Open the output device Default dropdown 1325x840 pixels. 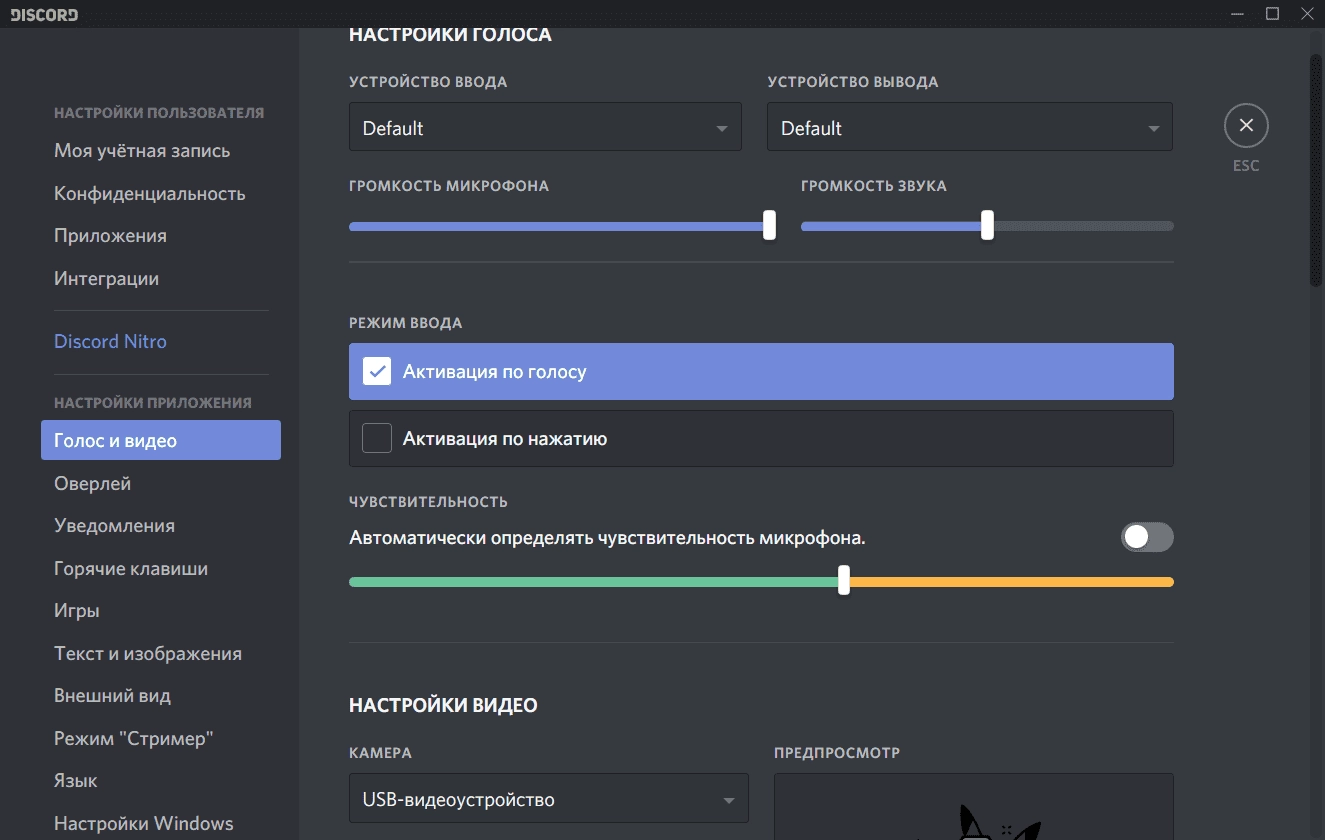pos(970,127)
